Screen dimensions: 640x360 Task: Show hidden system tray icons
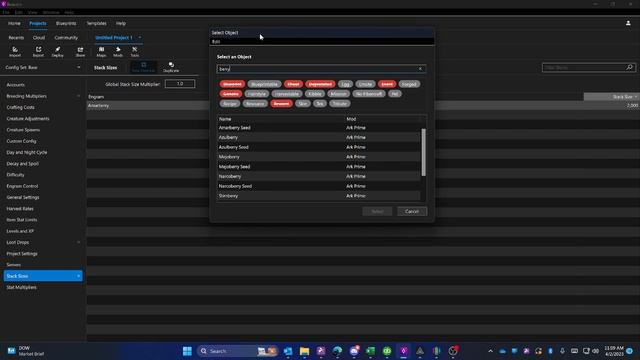coord(490,351)
